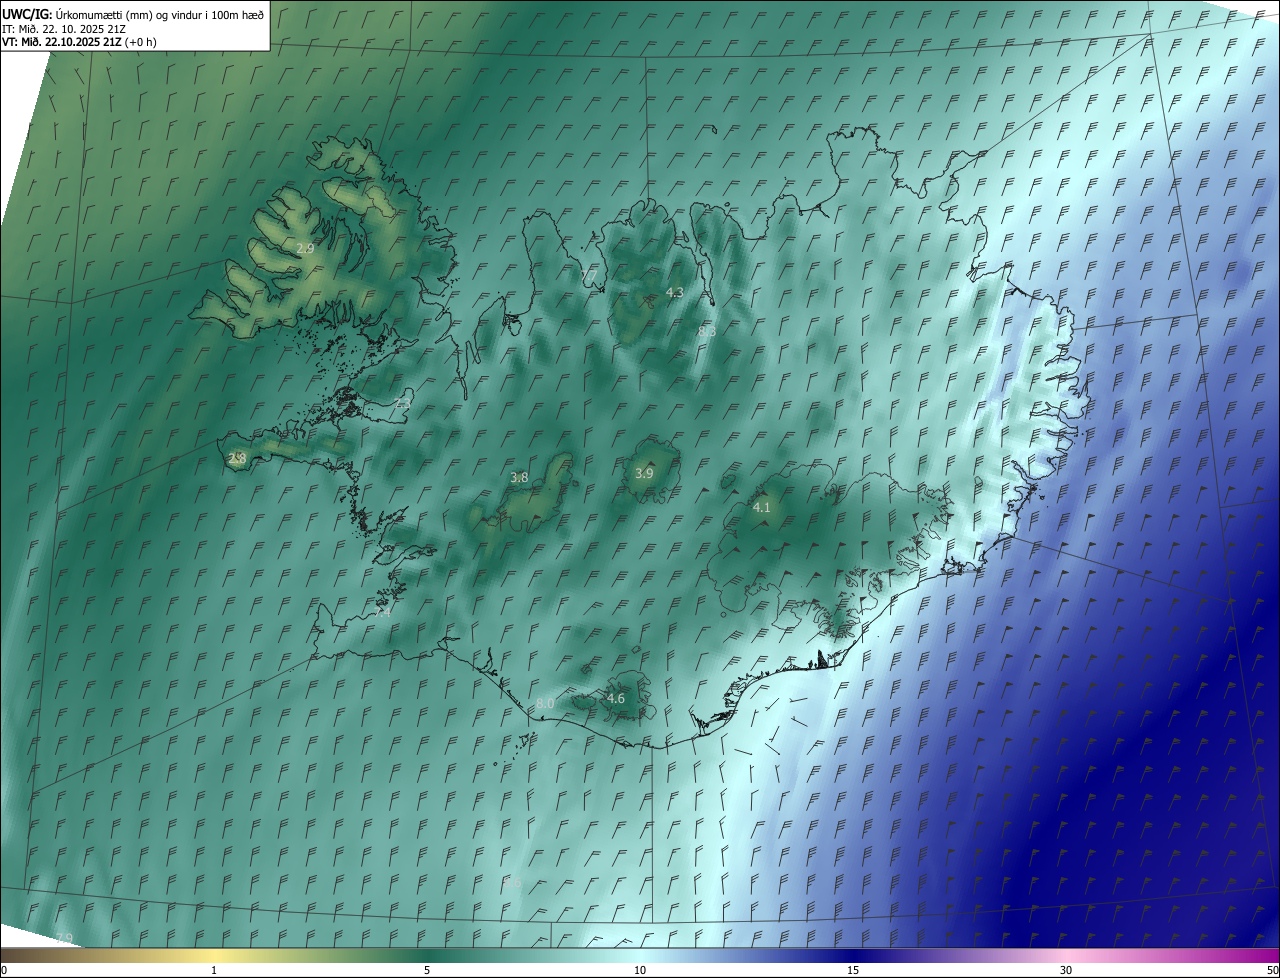Click the 8.0 value near the south coast
The height and width of the screenshot is (978, 1280).
(545, 703)
